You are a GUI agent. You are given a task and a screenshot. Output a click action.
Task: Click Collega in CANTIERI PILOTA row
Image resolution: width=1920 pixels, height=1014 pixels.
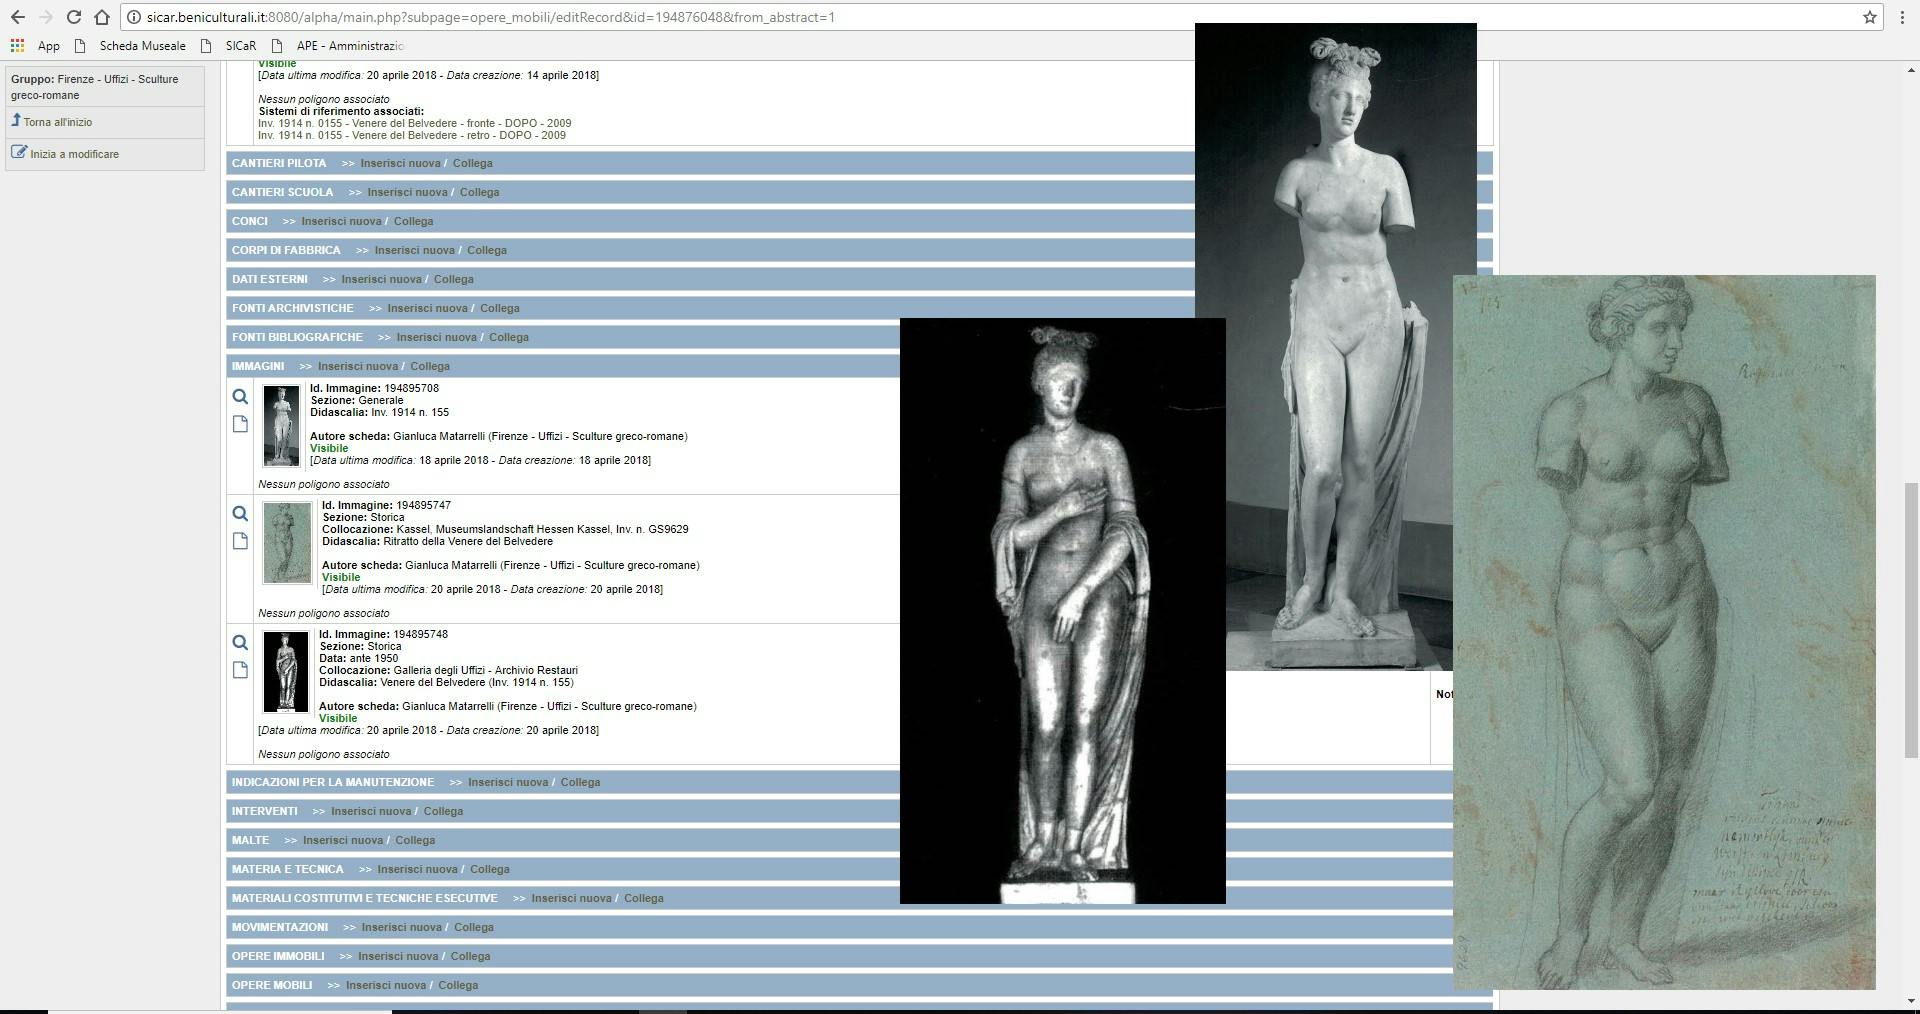click(x=472, y=163)
